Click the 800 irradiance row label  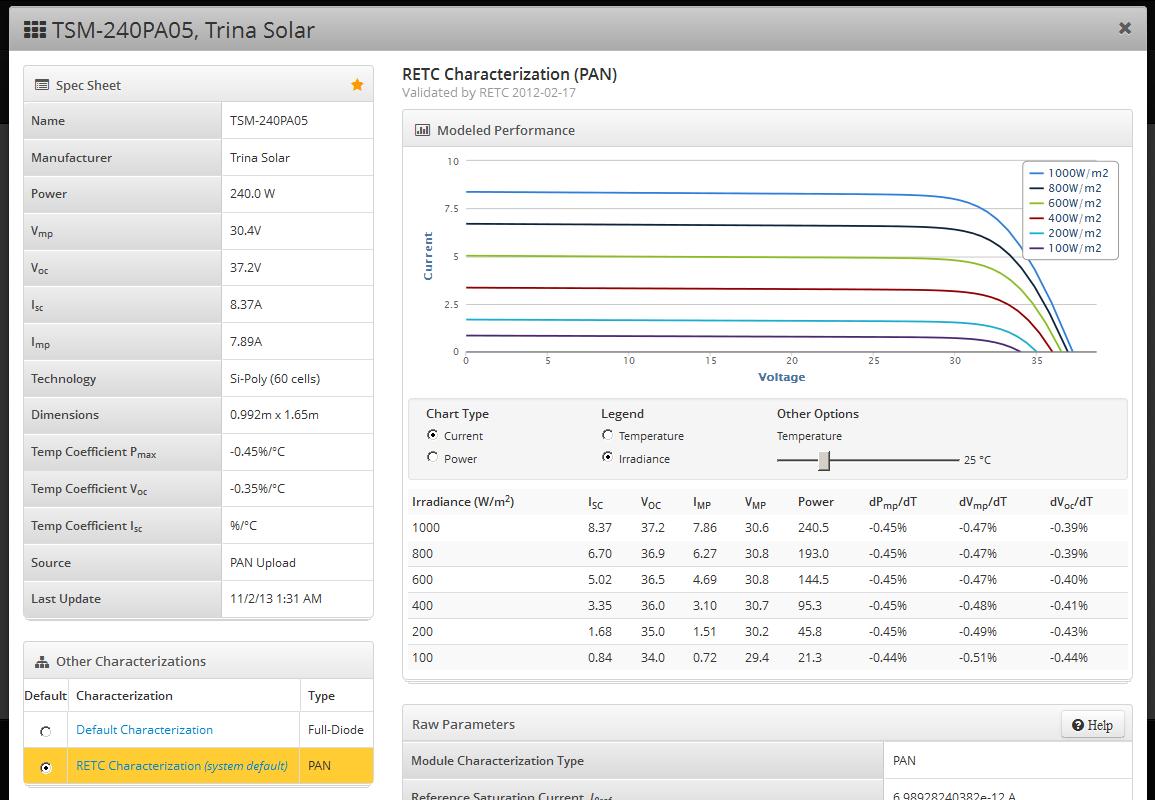coord(422,553)
